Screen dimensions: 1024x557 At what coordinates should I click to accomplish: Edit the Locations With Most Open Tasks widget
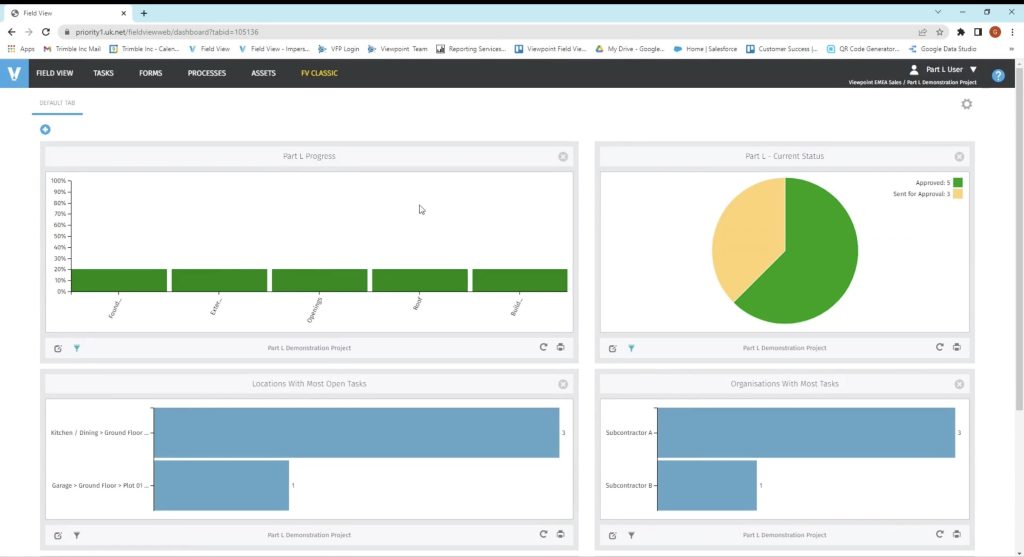coord(58,535)
